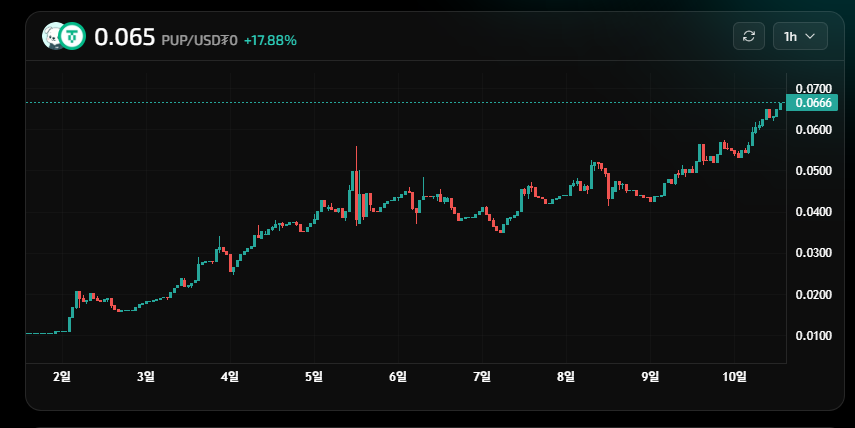The width and height of the screenshot is (855, 428).
Task: Click the green USDT token logo
Action: (73, 36)
